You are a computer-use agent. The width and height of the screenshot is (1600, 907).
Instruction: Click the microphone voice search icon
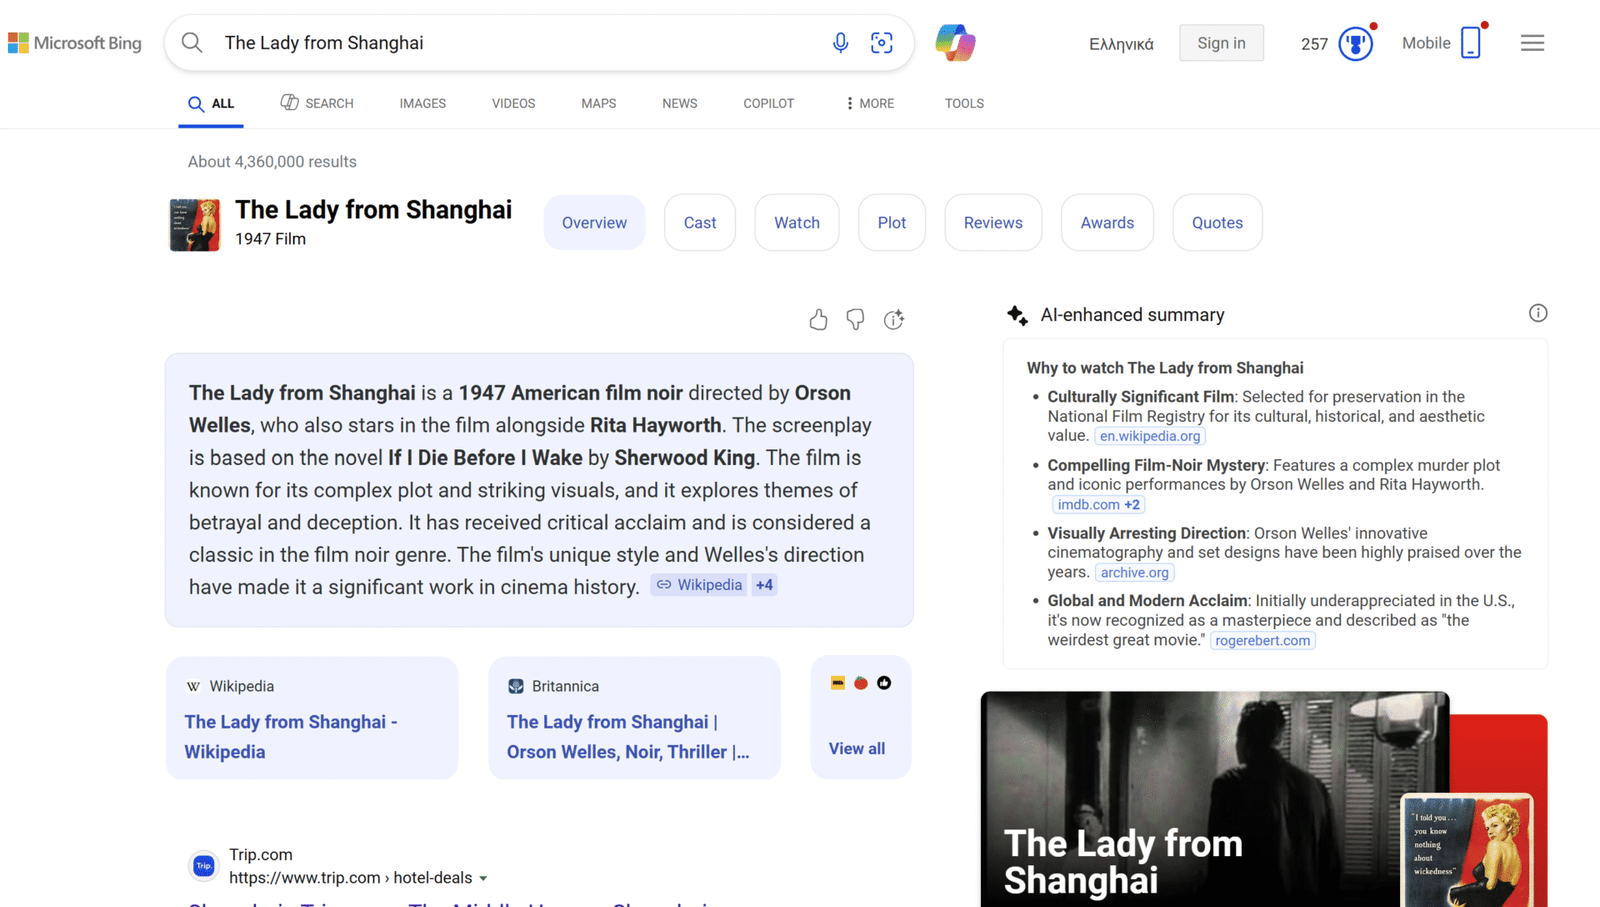tap(840, 43)
